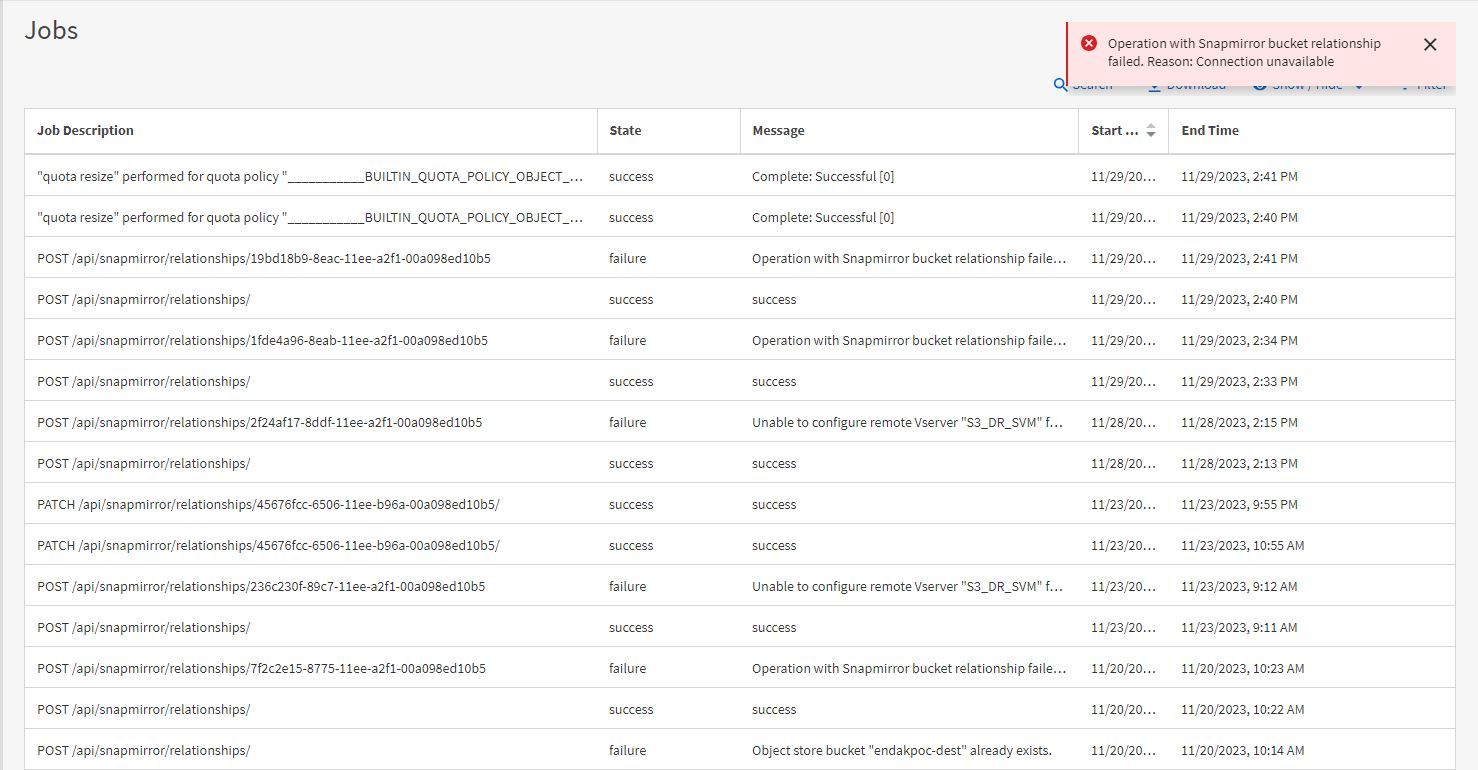Screen dimensions: 1478x770
Task: Click the End Time column header
Action: pos(1209,130)
